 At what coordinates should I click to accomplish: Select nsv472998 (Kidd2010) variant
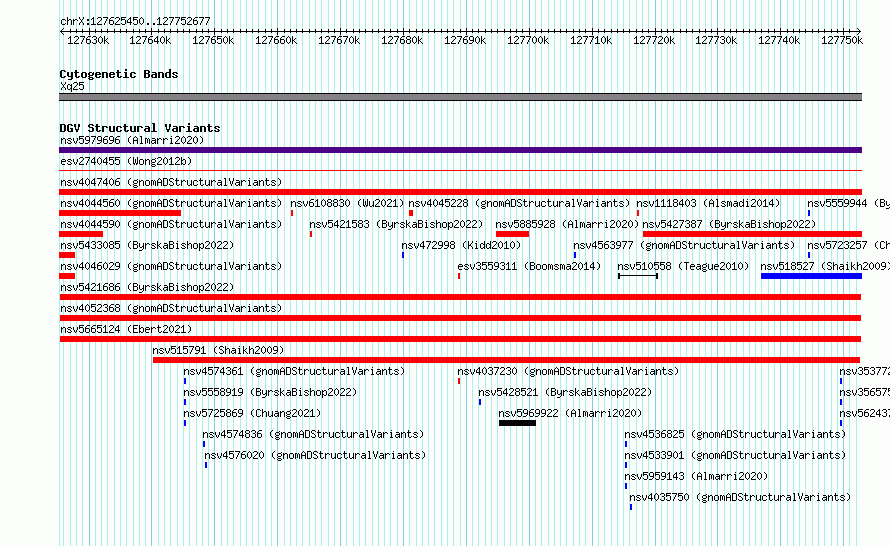tap(461, 245)
